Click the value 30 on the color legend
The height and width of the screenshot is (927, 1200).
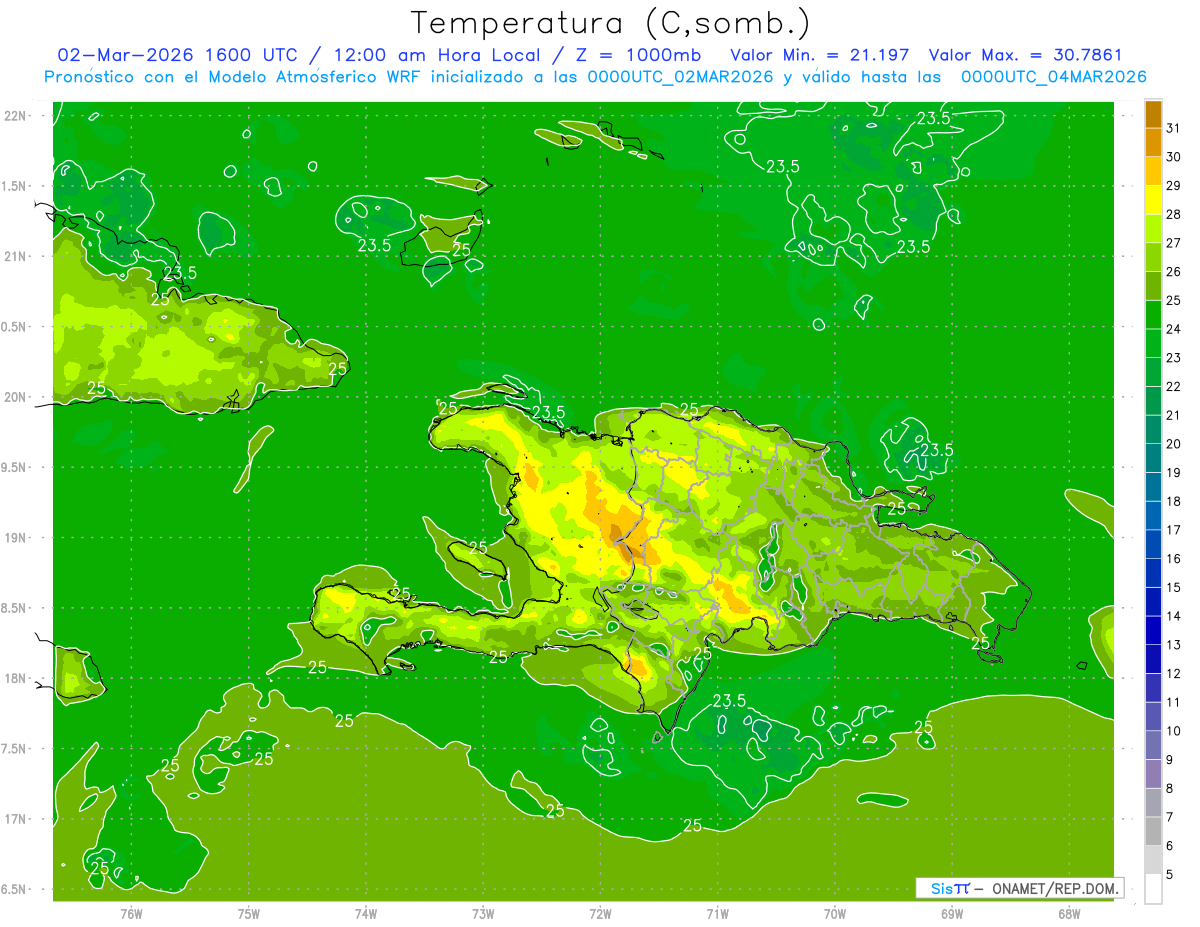point(1174,157)
